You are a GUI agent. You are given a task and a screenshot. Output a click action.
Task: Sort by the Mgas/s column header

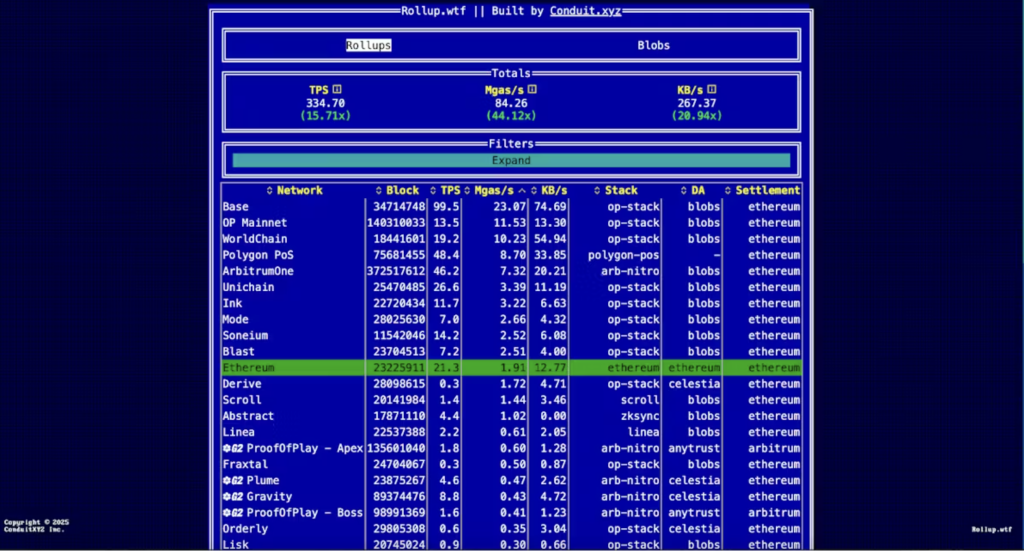[x=497, y=190]
